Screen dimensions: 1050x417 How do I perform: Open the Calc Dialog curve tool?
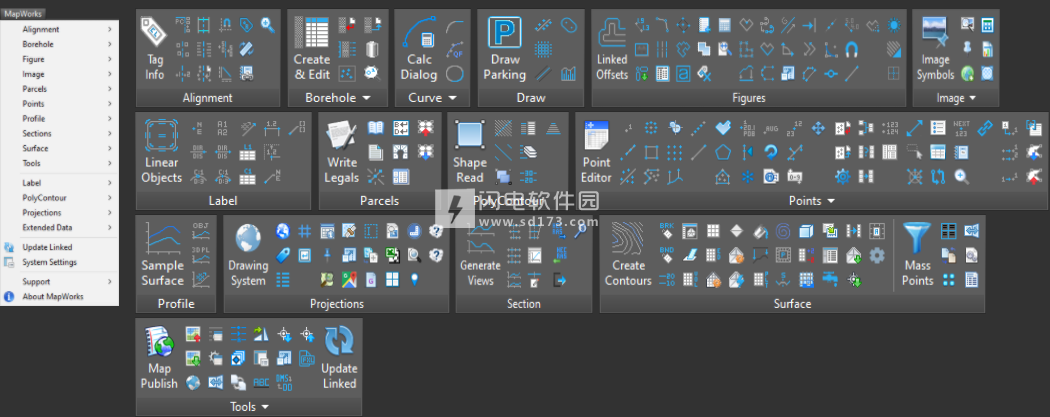[x=419, y=49]
